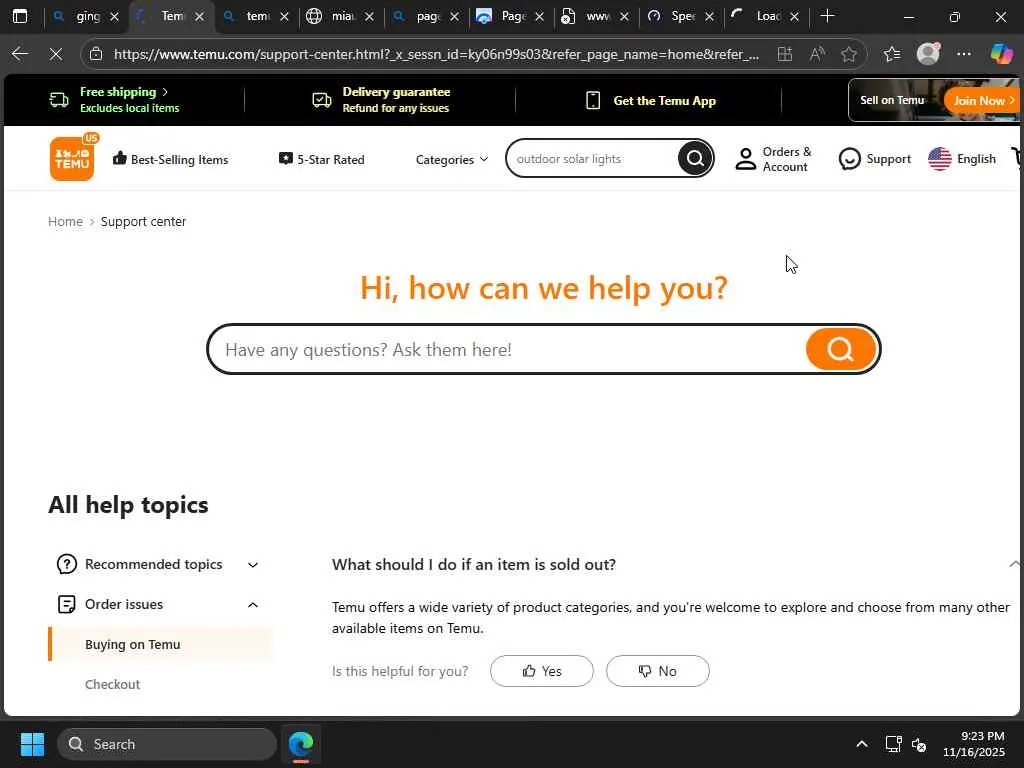Click the taskbar Search box
Screen dimensions: 1024x768
pos(167,744)
